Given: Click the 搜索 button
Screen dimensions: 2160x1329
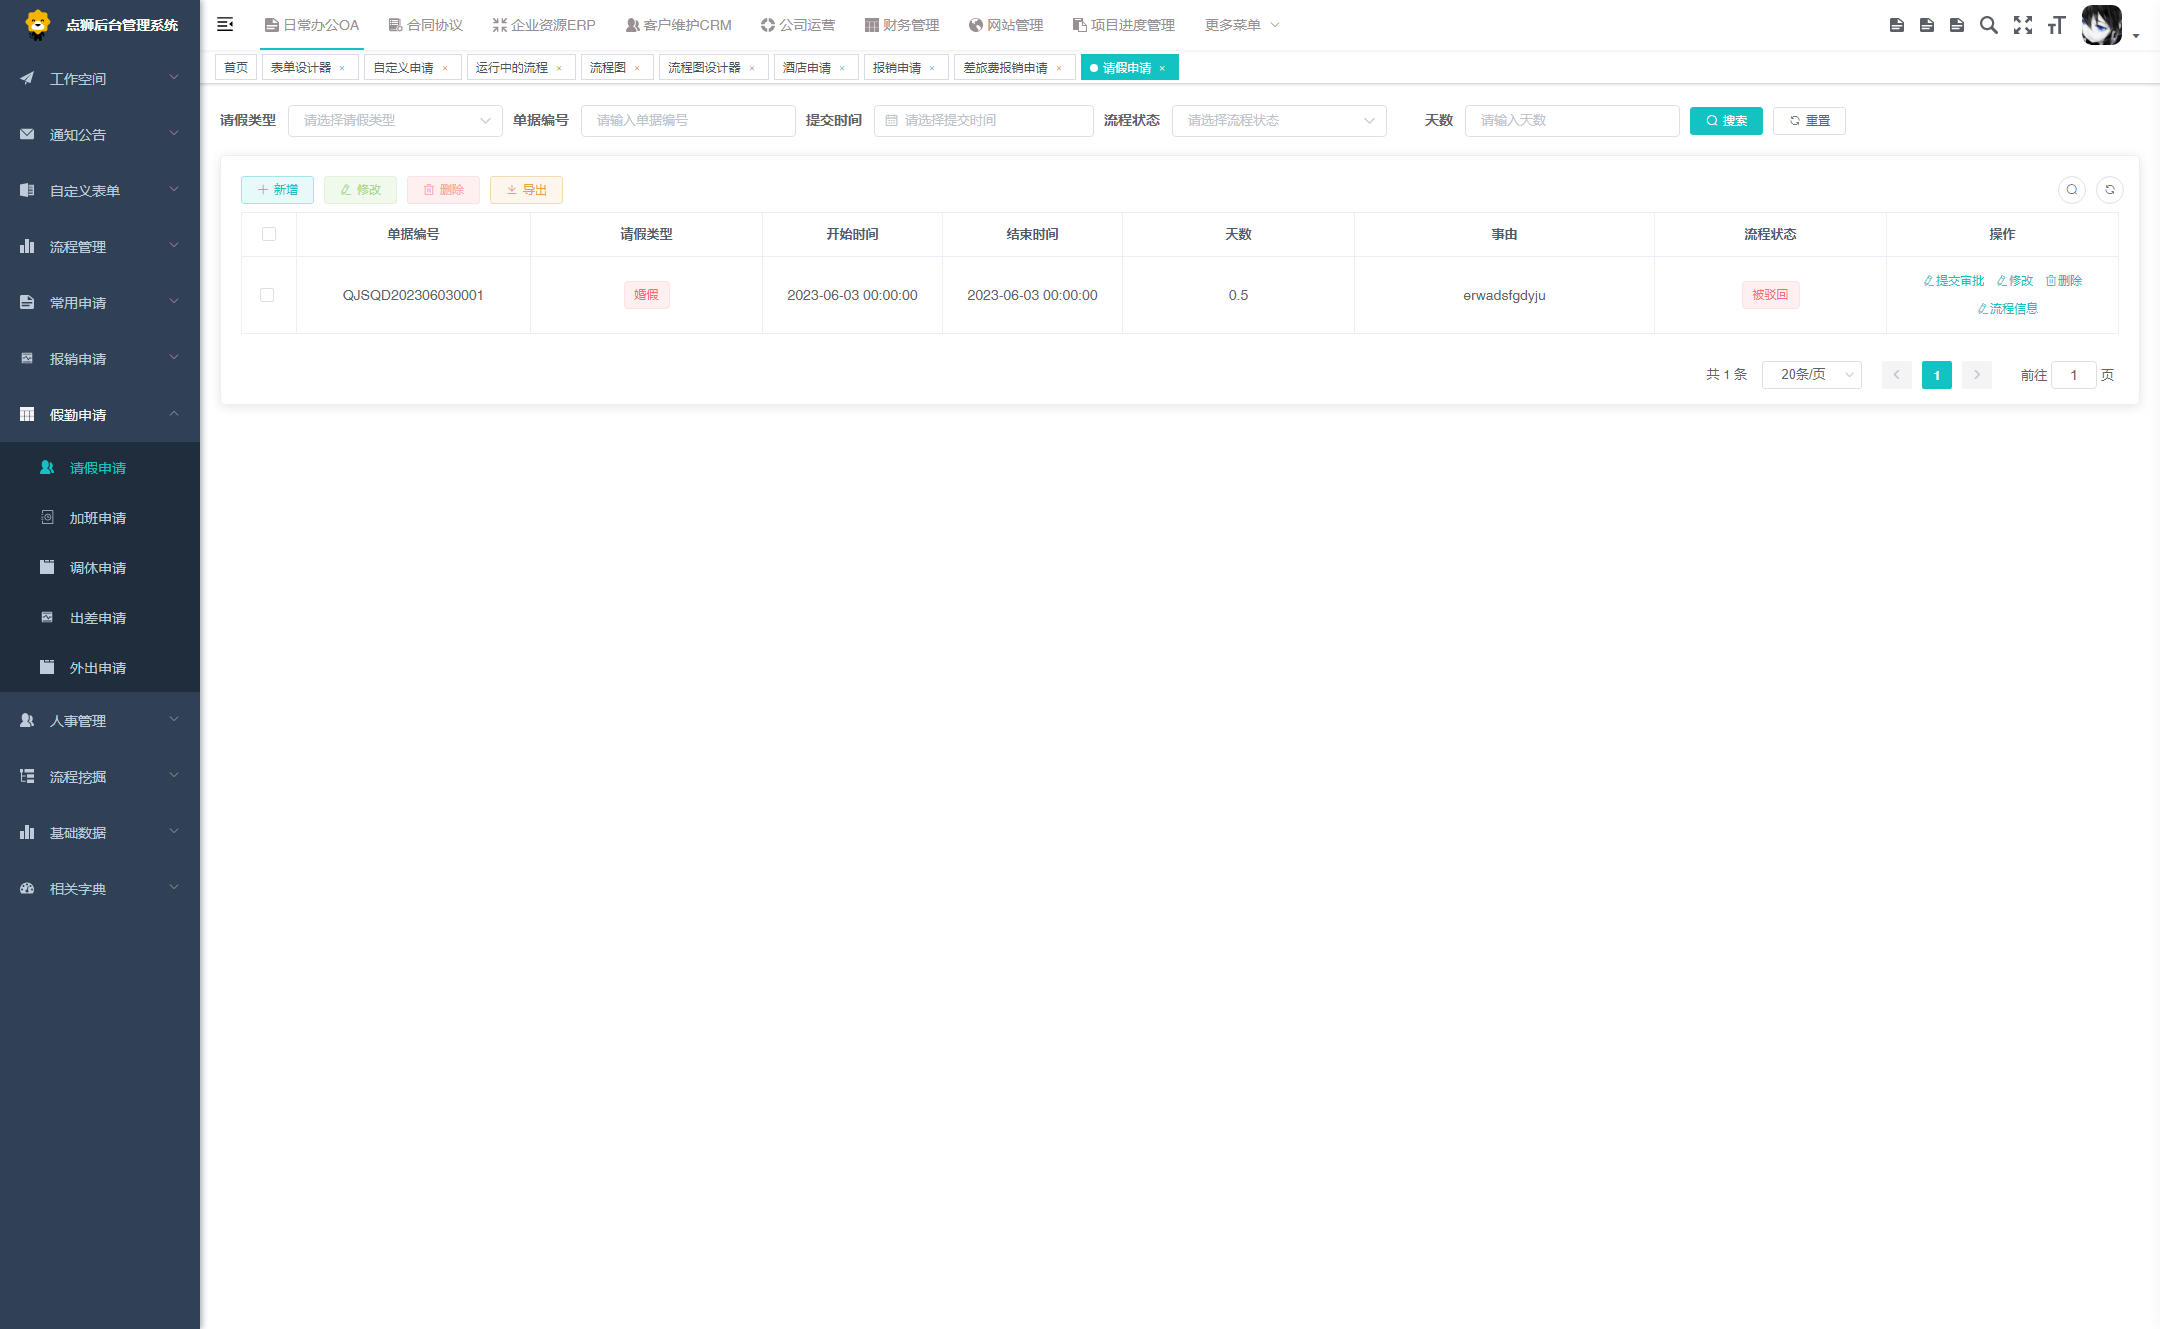Looking at the screenshot, I should 1725,121.
